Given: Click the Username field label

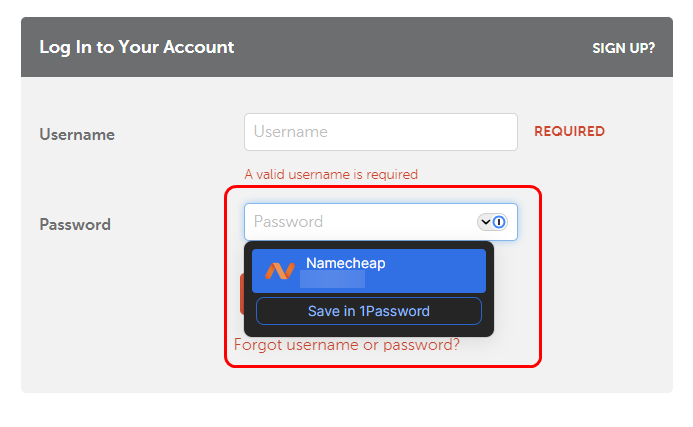Looking at the screenshot, I should tap(77, 134).
